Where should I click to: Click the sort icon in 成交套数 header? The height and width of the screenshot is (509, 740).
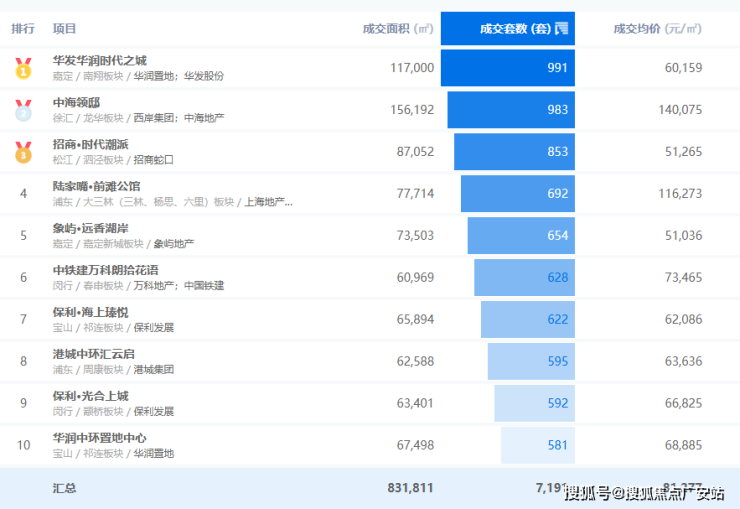[x=562, y=29]
